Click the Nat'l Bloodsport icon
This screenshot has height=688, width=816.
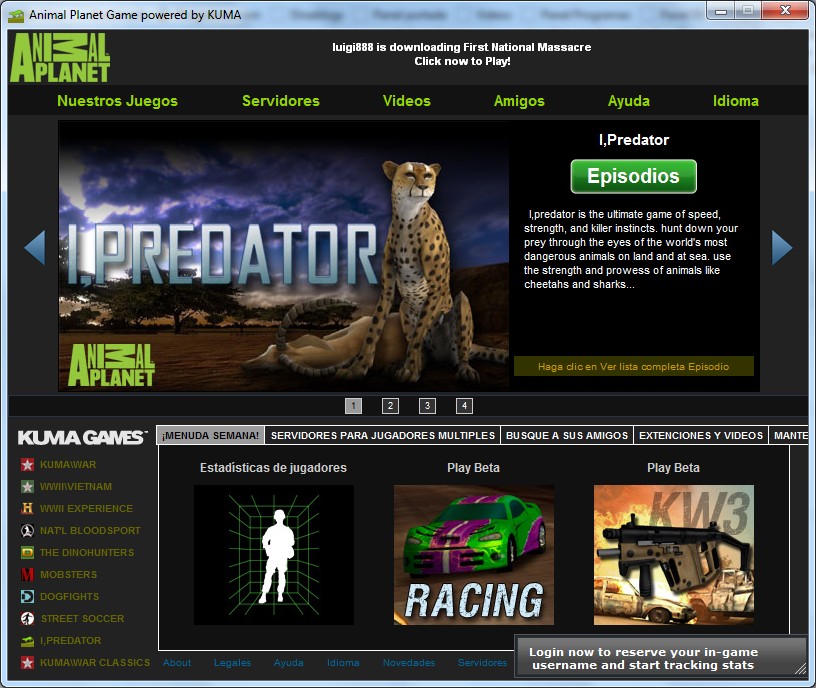pos(27,530)
